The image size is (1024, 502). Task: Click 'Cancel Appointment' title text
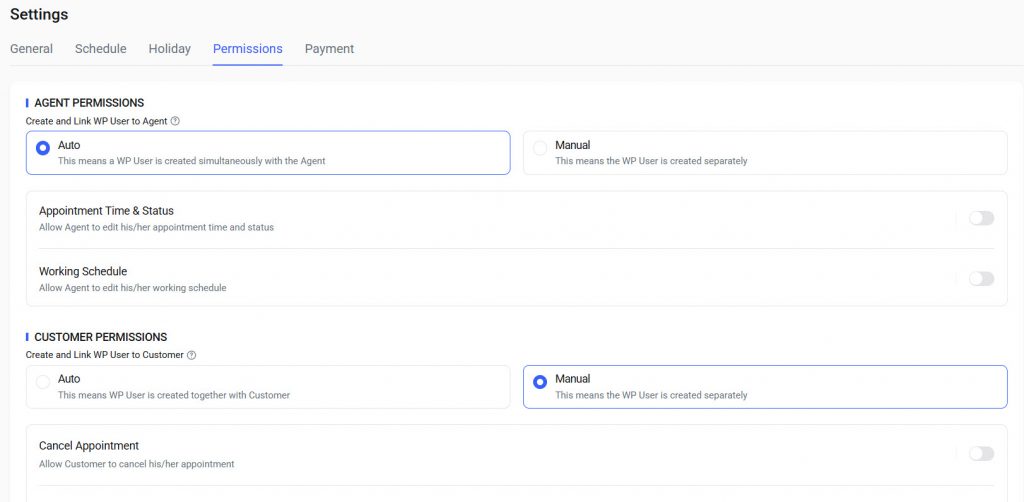tap(89, 445)
